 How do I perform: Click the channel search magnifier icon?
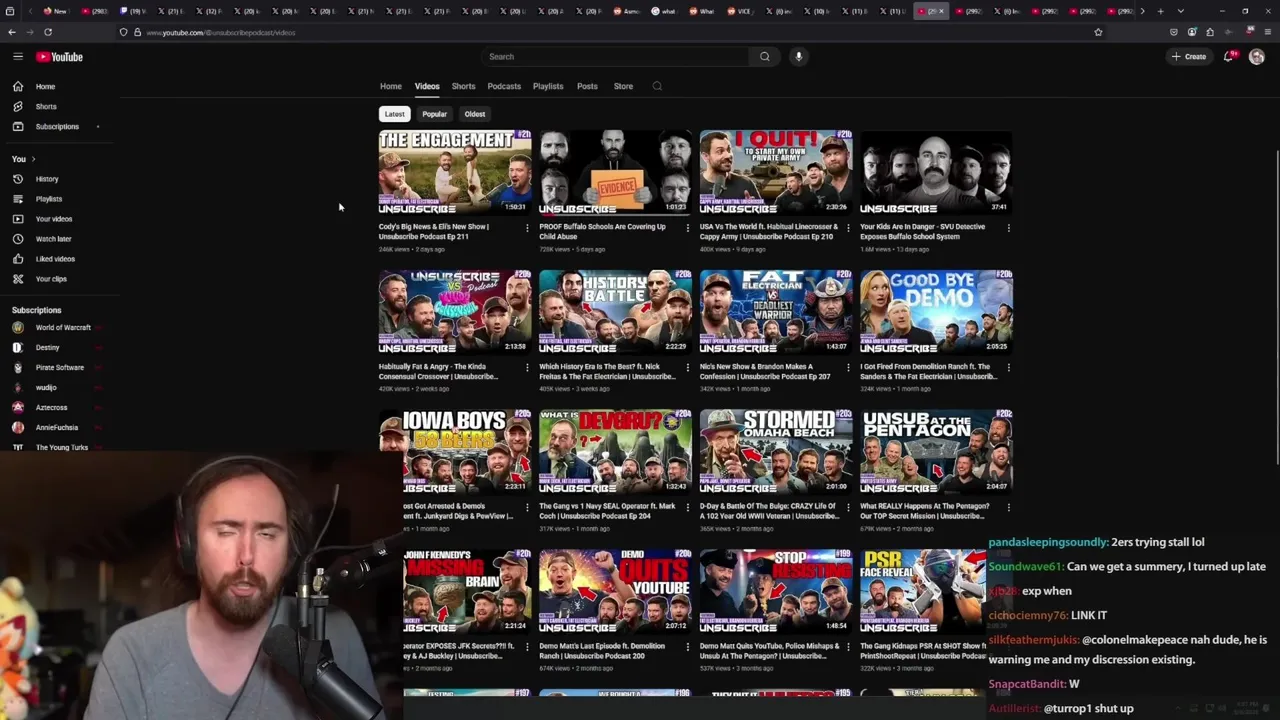657,87
